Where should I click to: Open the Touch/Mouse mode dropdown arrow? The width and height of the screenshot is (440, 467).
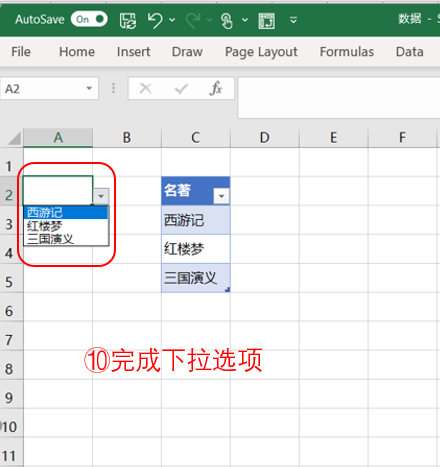coord(245,20)
